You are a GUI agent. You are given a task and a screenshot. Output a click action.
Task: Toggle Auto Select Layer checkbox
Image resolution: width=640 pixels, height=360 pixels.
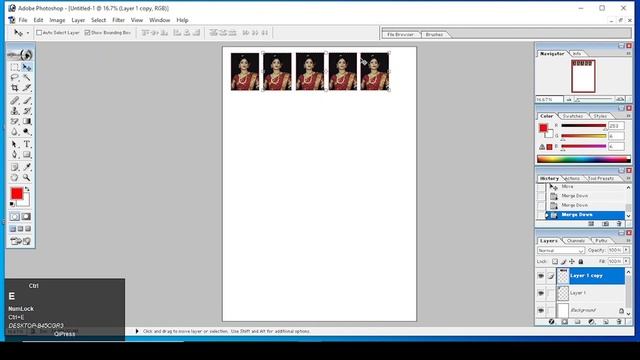click(39, 33)
